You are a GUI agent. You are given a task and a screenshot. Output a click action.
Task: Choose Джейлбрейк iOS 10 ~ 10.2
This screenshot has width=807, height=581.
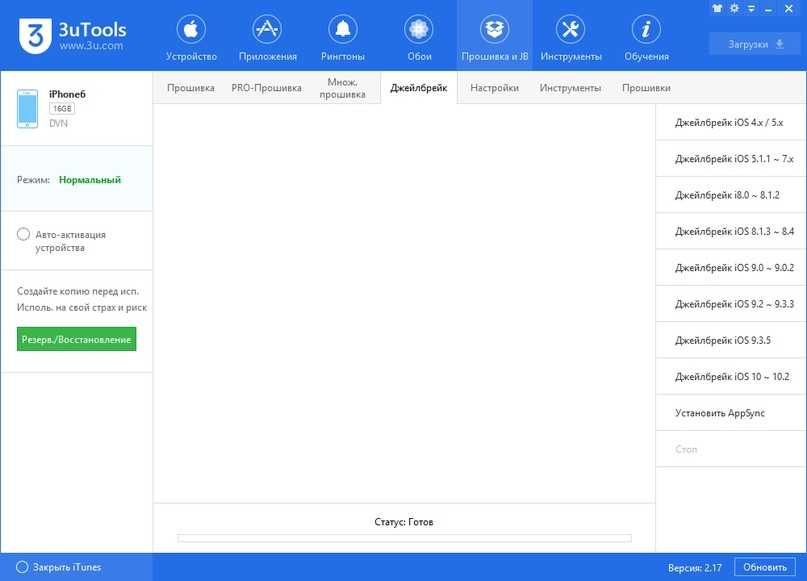click(731, 376)
